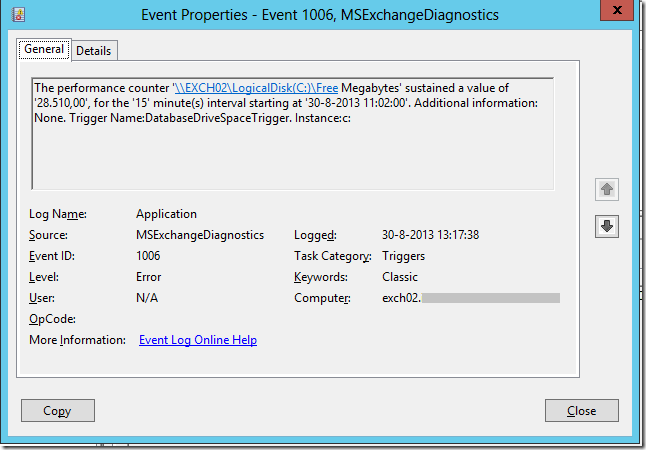Select the User value 'N/A'
The height and width of the screenshot is (450, 646).
coord(147,298)
